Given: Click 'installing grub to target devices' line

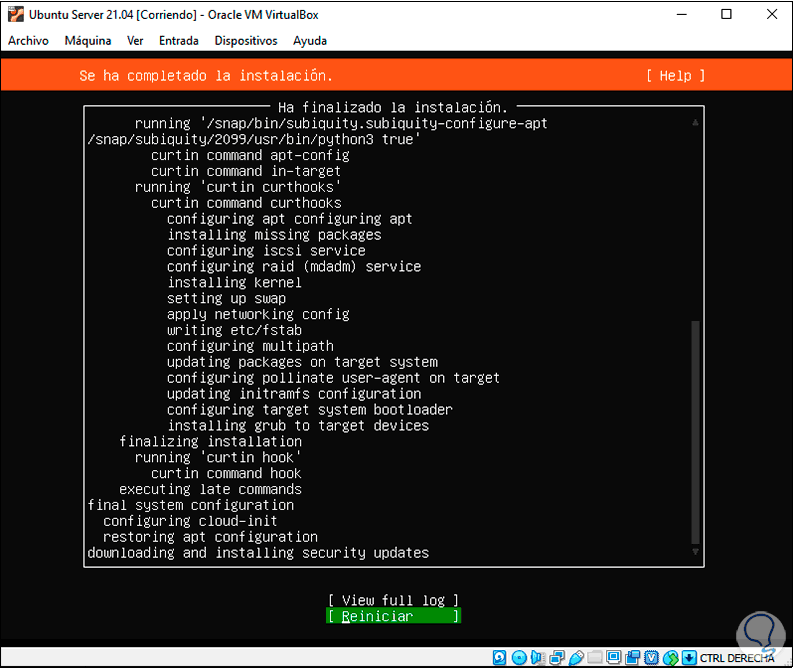Looking at the screenshot, I should [298, 426].
